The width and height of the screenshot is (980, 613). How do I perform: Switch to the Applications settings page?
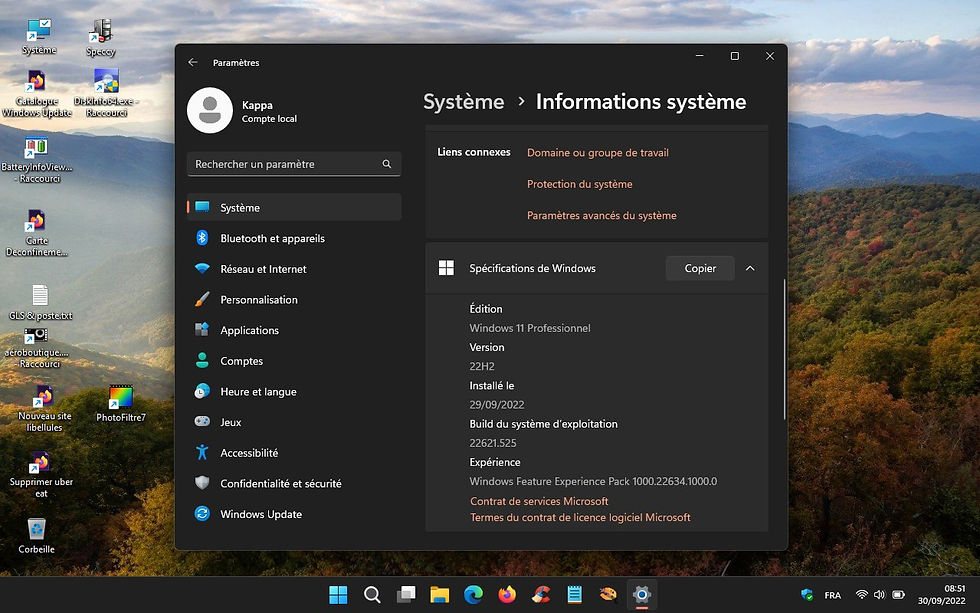pyautogui.click(x=294, y=330)
